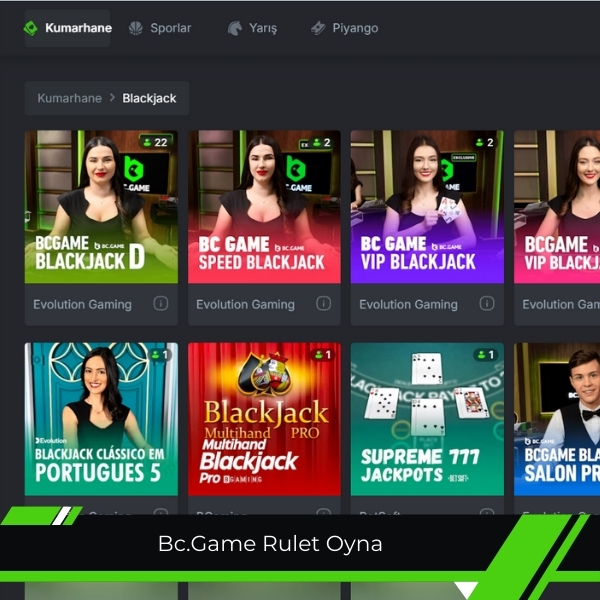This screenshot has height=600, width=600.
Task: Open info icon for BC Game Blackjack D
Action: click(161, 304)
